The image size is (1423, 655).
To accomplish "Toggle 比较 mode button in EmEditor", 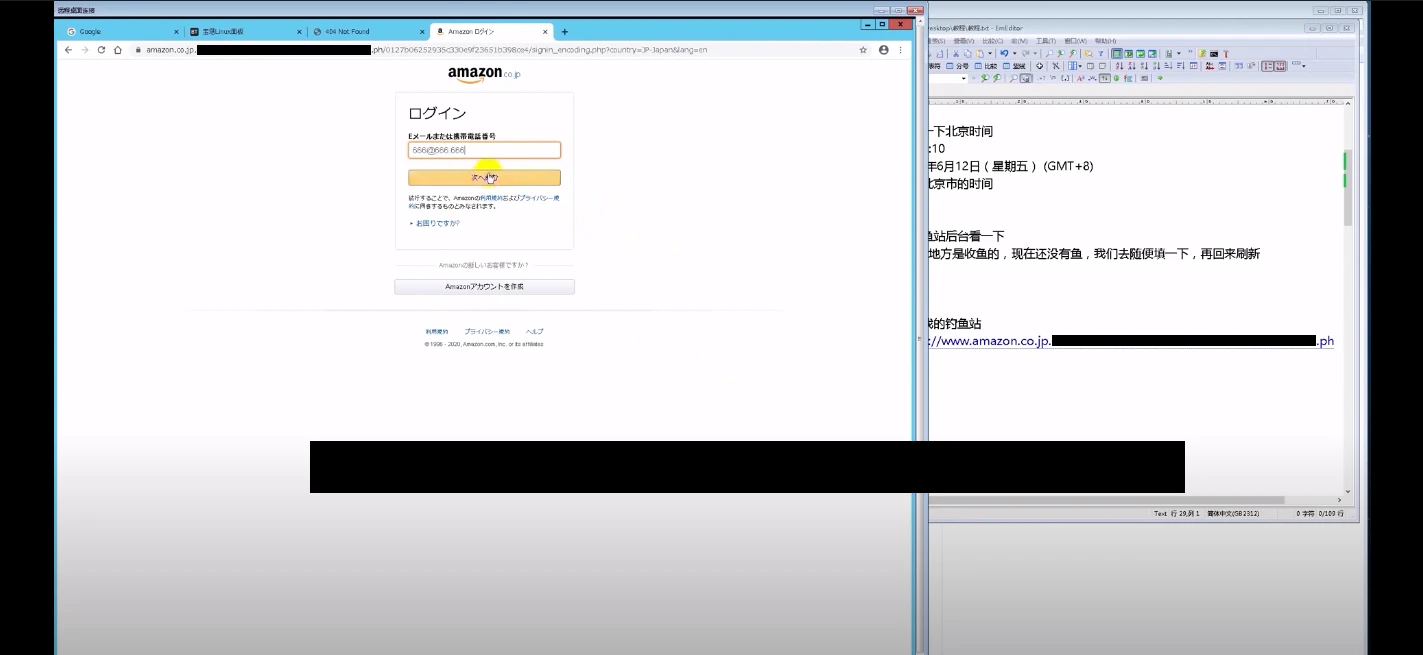I will (x=987, y=66).
